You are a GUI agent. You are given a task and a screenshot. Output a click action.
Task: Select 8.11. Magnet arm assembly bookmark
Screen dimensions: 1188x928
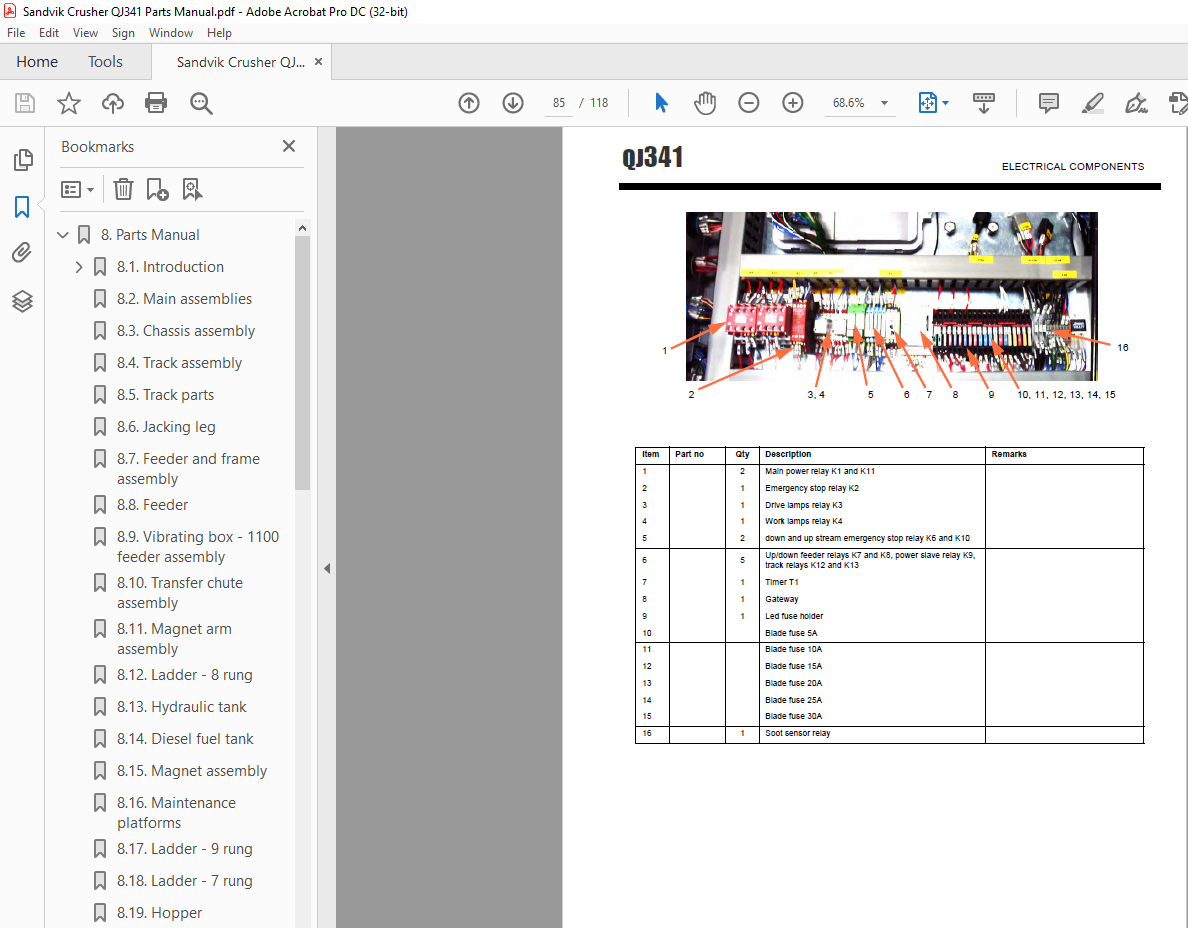(174, 639)
